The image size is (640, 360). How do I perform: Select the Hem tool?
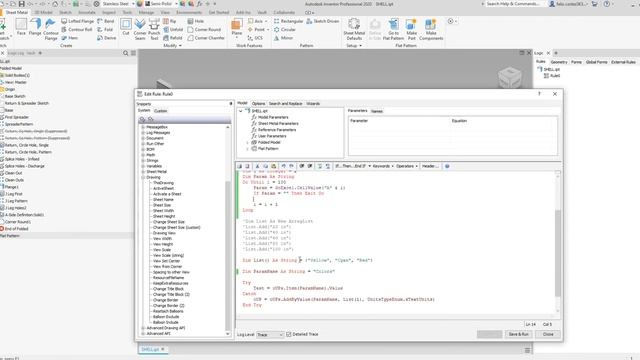click(70, 38)
